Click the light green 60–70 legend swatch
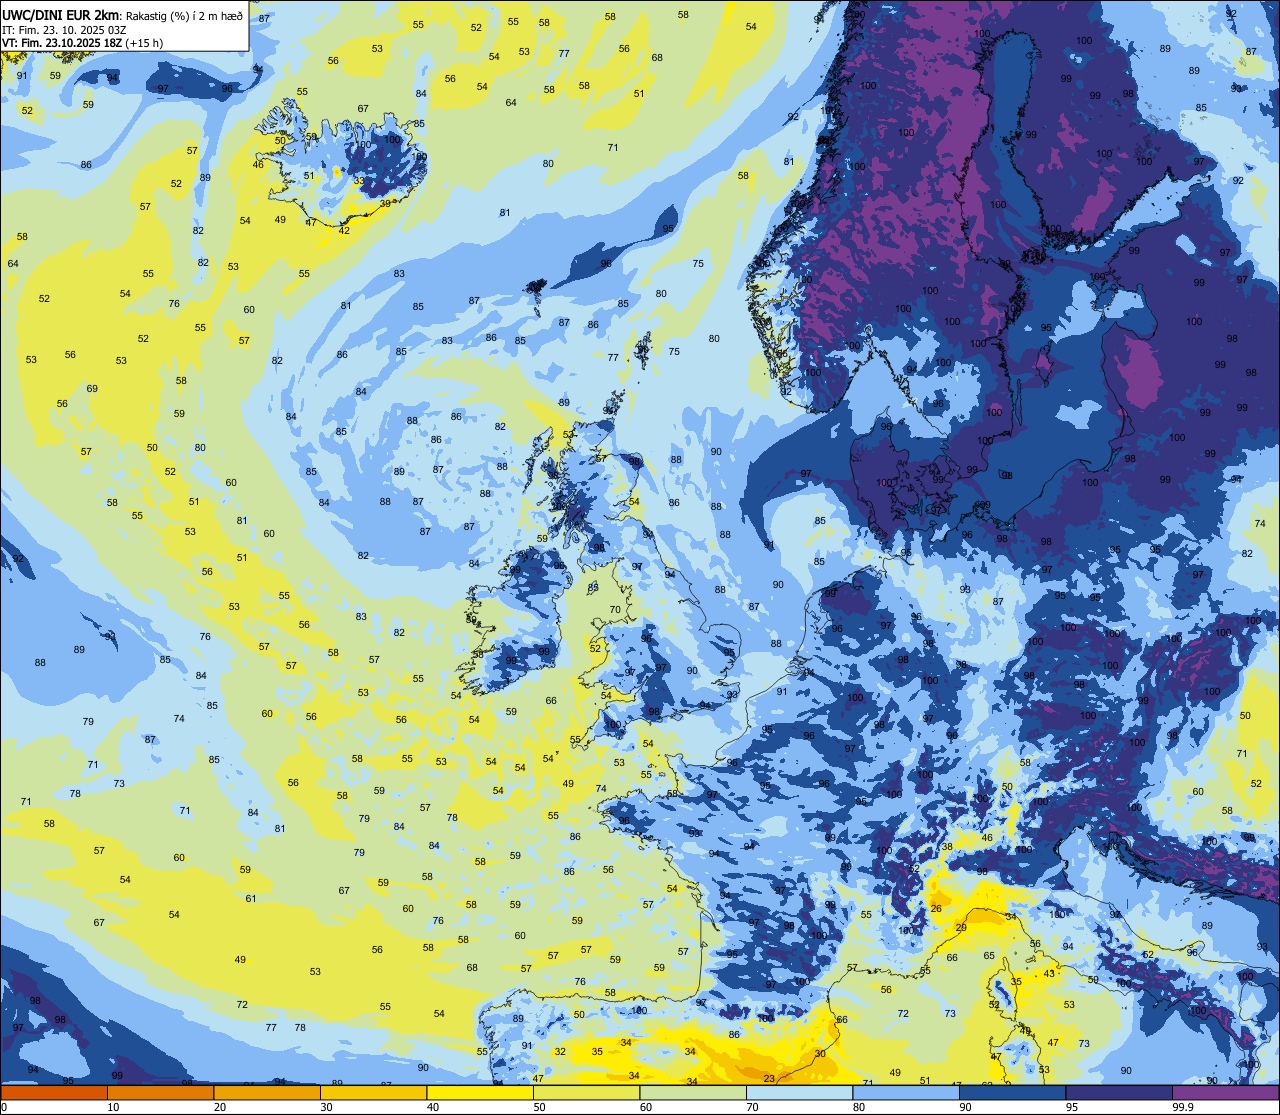1280x1115 pixels. point(693,1093)
